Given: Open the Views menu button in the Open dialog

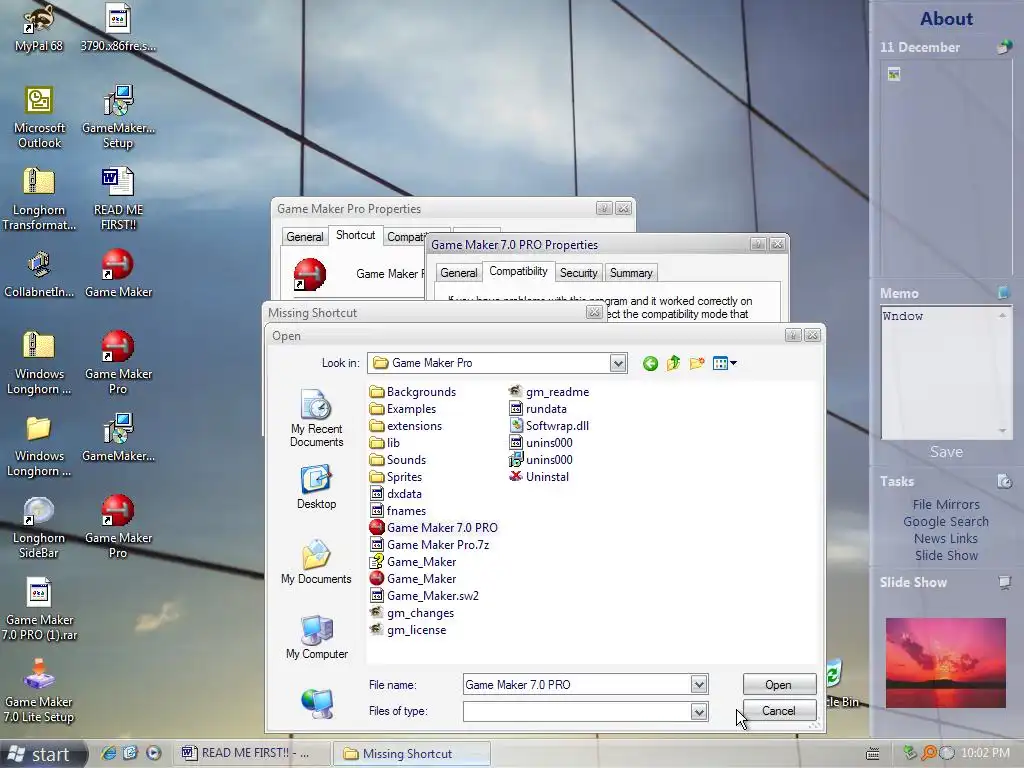Looking at the screenshot, I should (724, 363).
